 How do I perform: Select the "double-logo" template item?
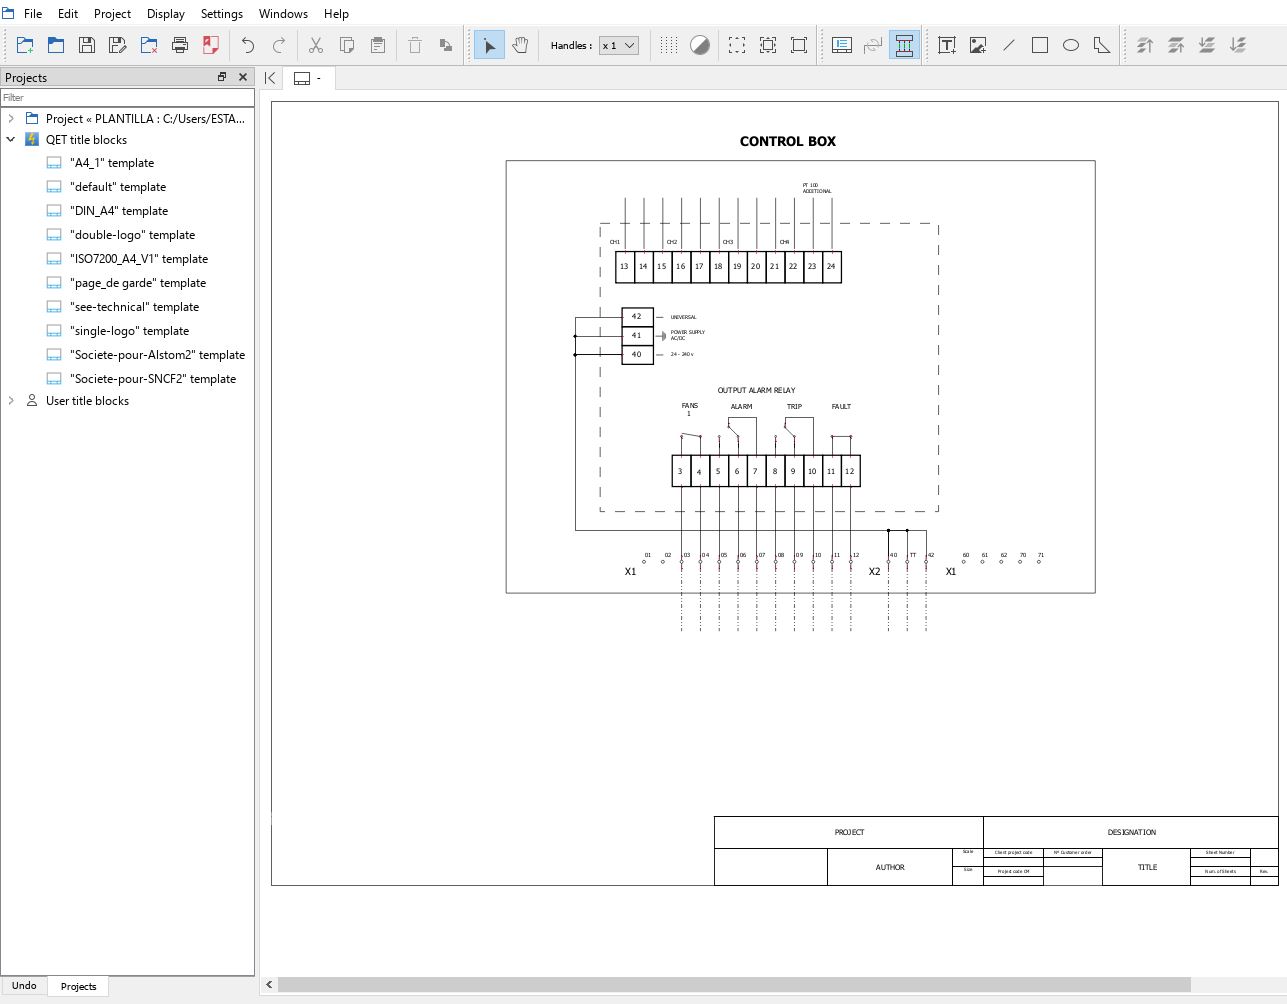132,235
